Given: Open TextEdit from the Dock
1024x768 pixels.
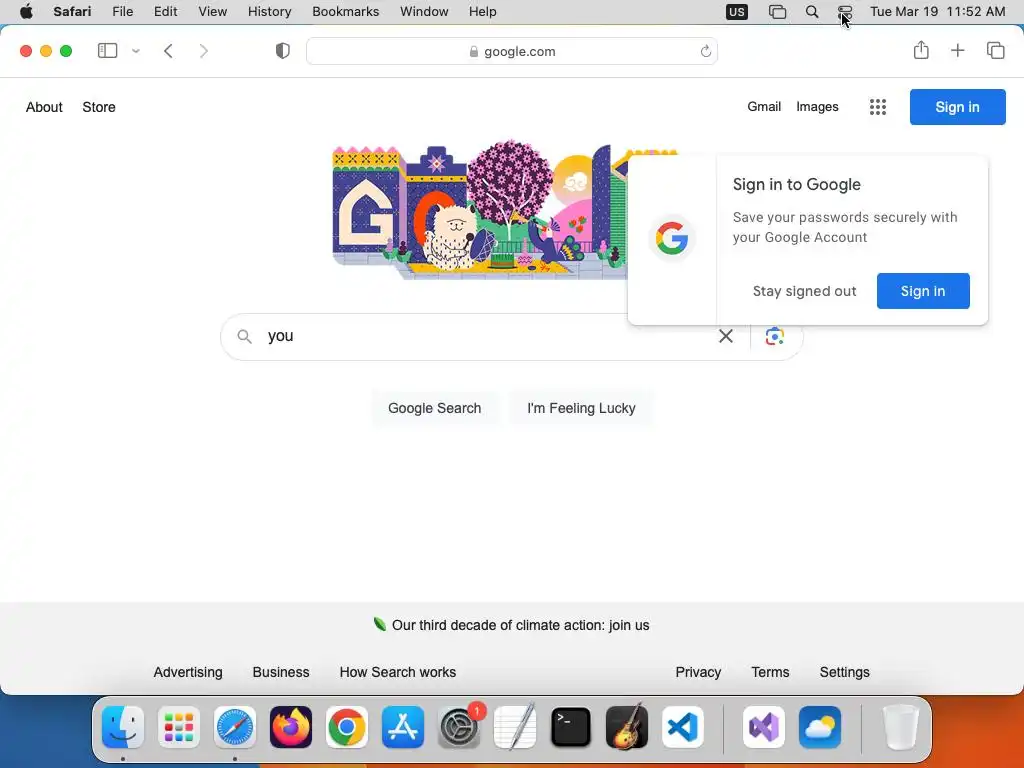Looking at the screenshot, I should 515,727.
